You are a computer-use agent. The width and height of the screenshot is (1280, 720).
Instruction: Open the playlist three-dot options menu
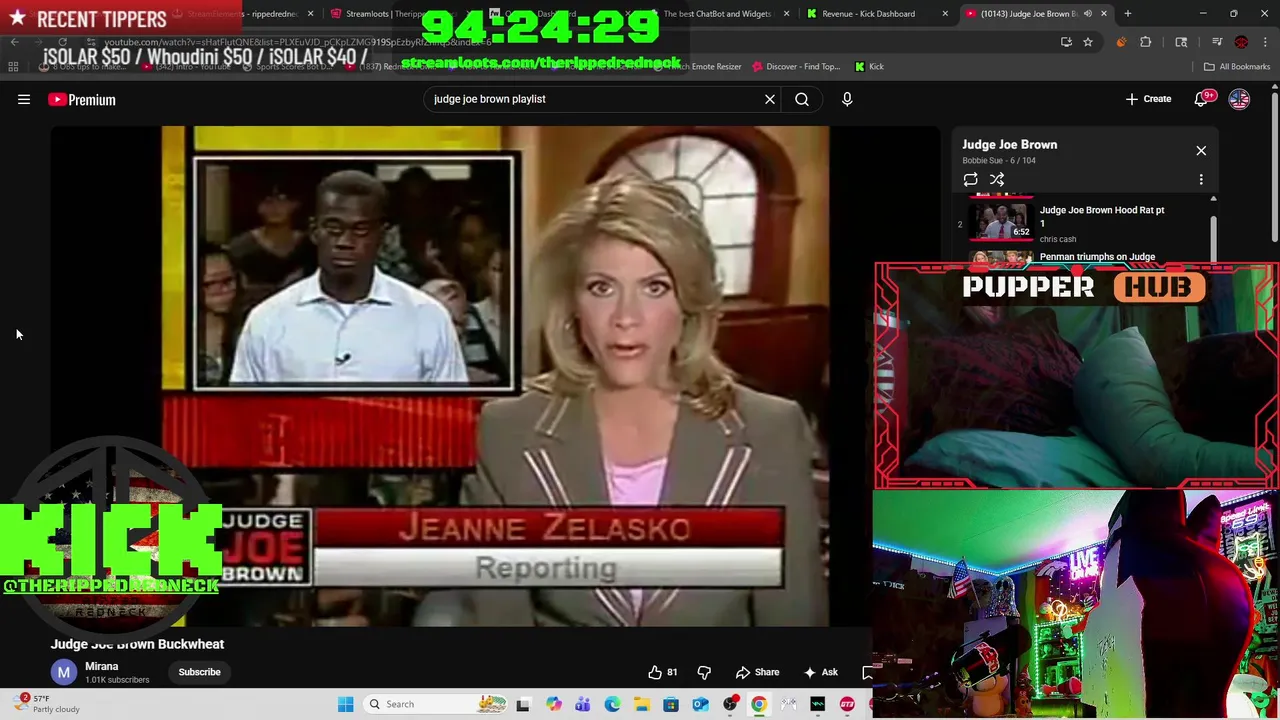1201,180
